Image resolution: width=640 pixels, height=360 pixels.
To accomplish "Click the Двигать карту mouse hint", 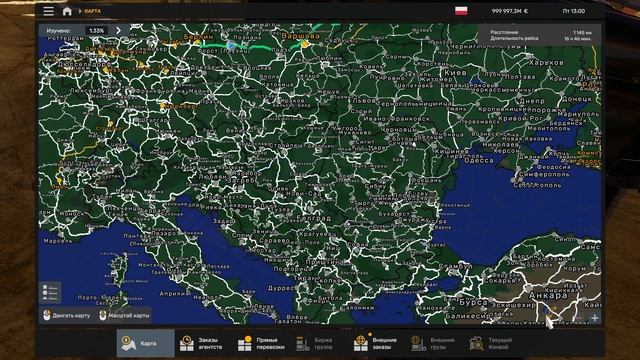I will pos(67,315).
